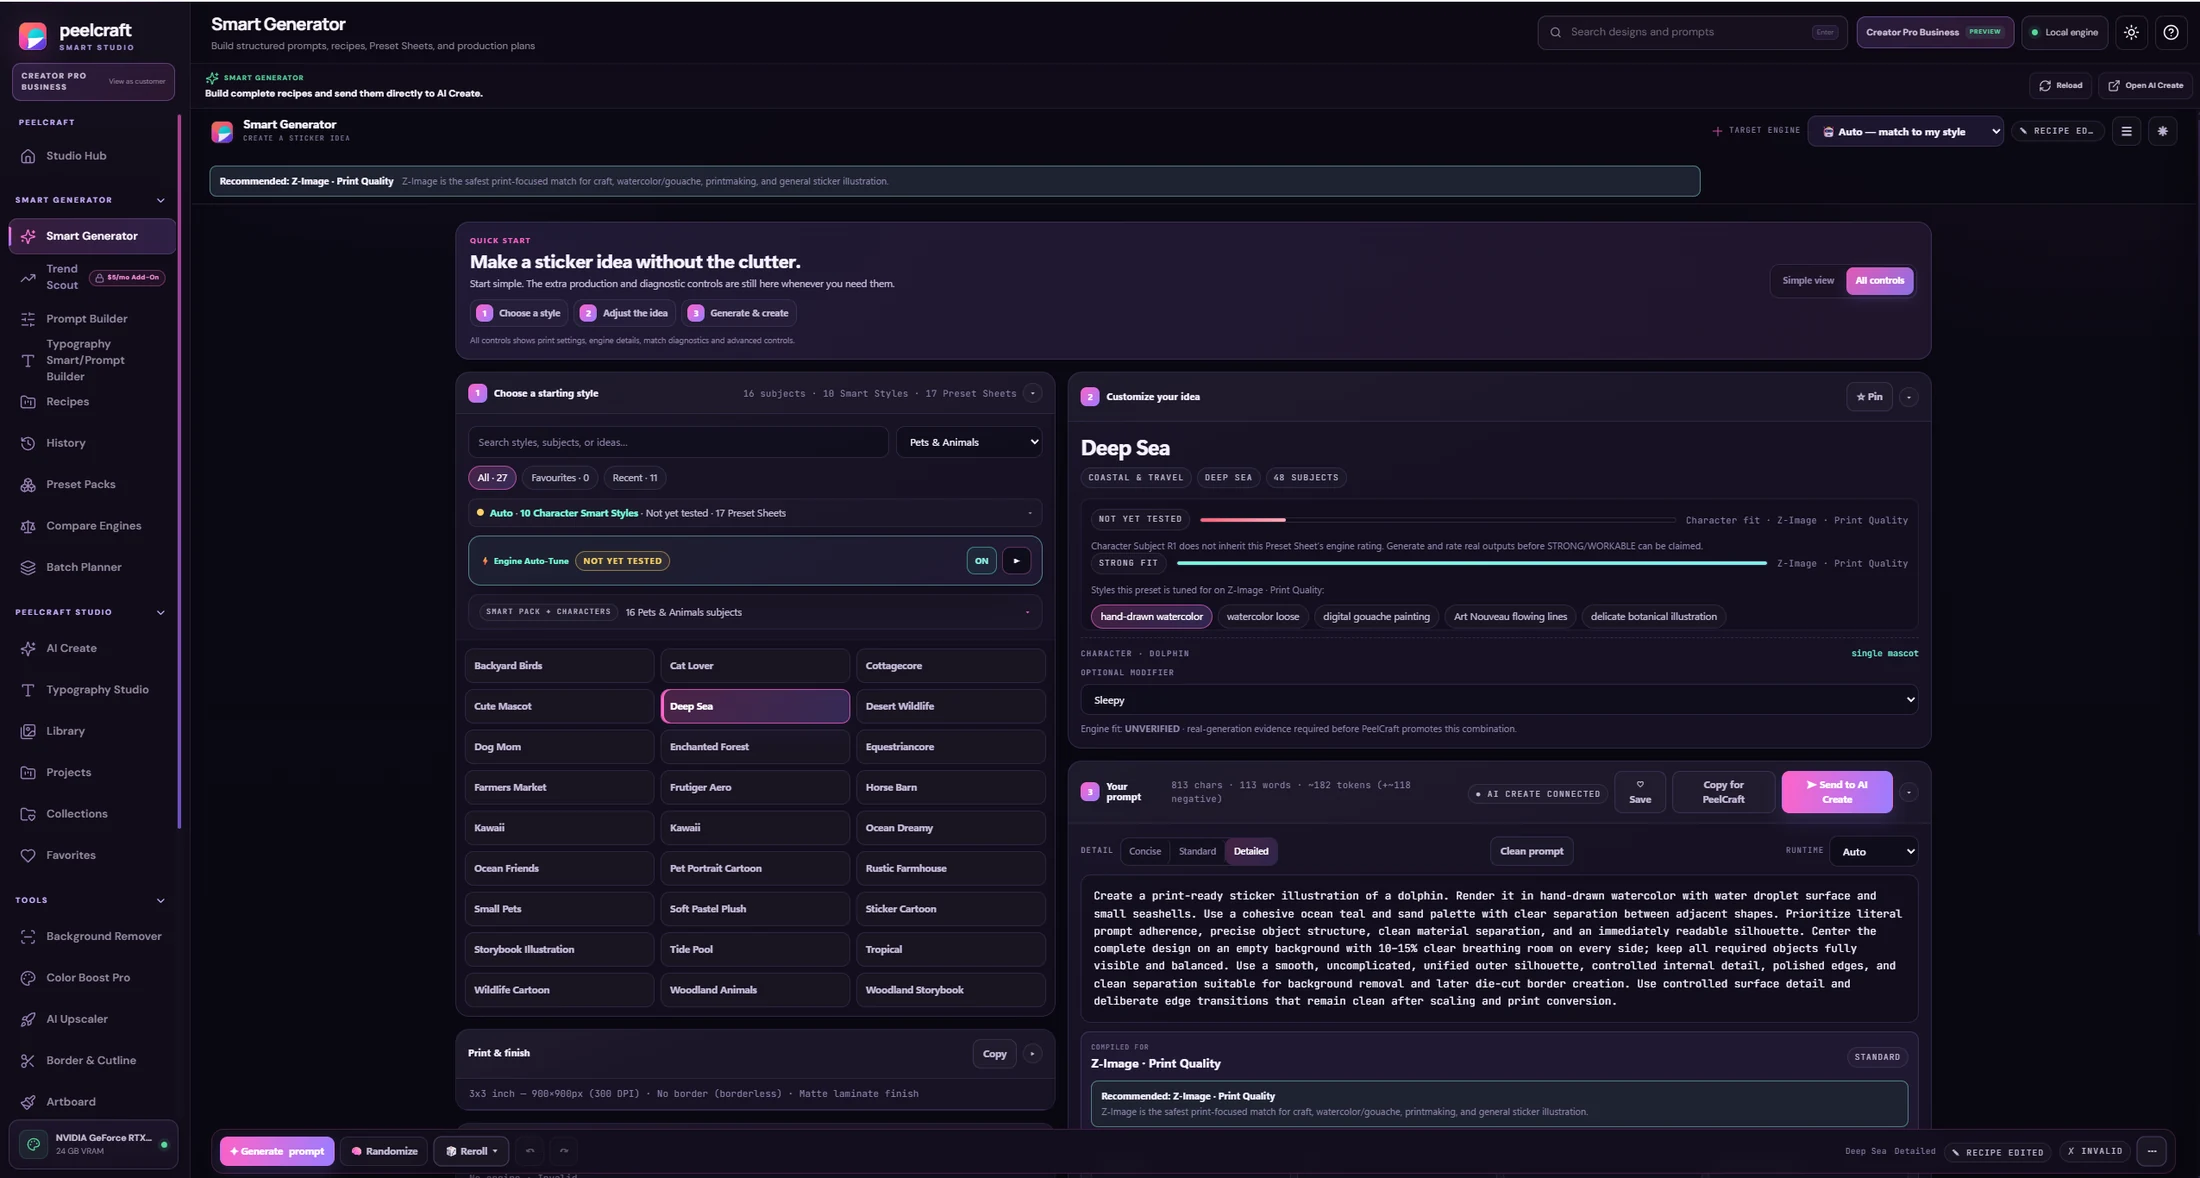Open History via its clock icon
2200x1178 pixels.
coord(28,443)
